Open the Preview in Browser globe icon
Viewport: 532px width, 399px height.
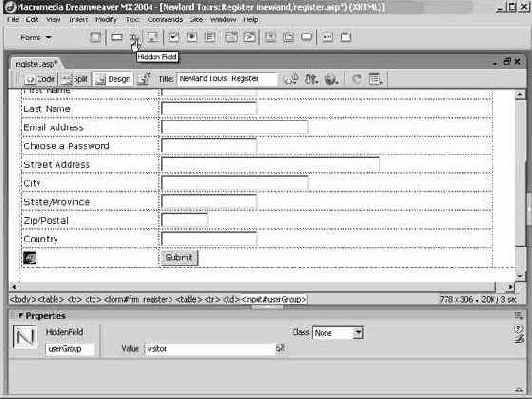click(x=331, y=79)
